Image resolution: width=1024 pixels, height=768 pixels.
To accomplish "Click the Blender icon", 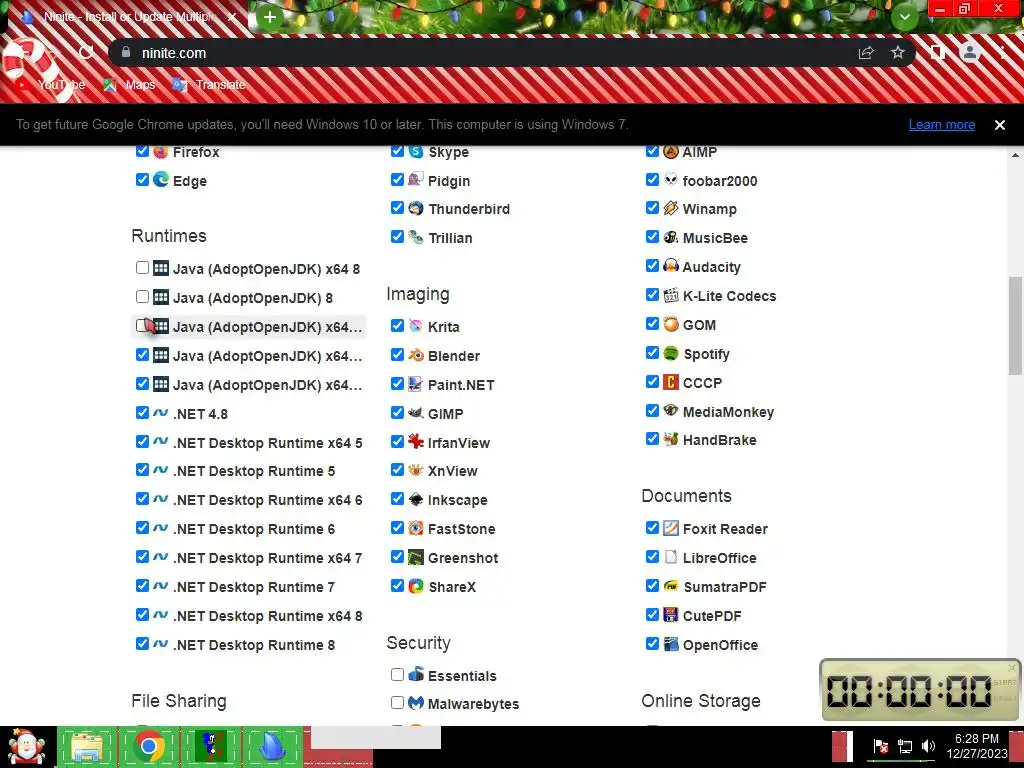I will pyautogui.click(x=416, y=355).
